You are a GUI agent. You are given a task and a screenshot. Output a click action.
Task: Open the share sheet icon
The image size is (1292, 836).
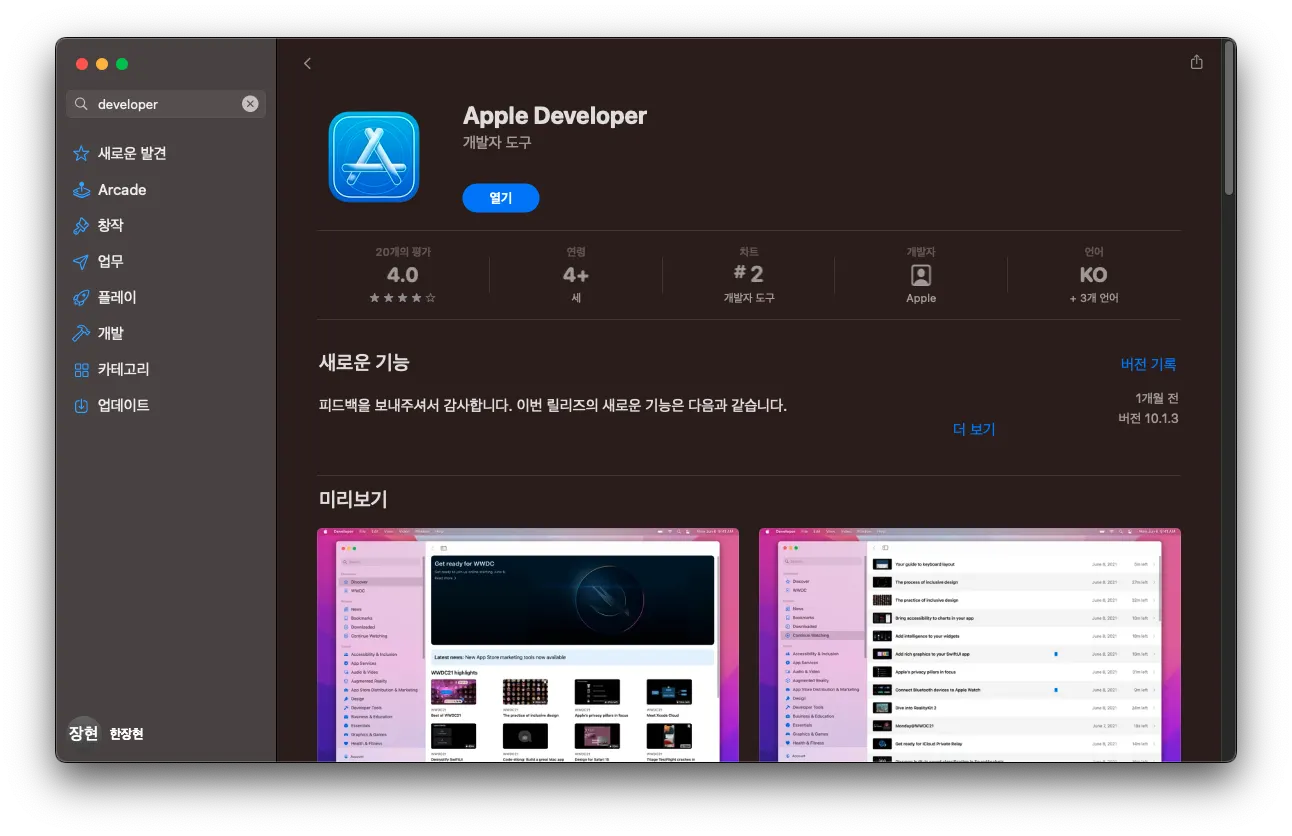pos(1196,62)
